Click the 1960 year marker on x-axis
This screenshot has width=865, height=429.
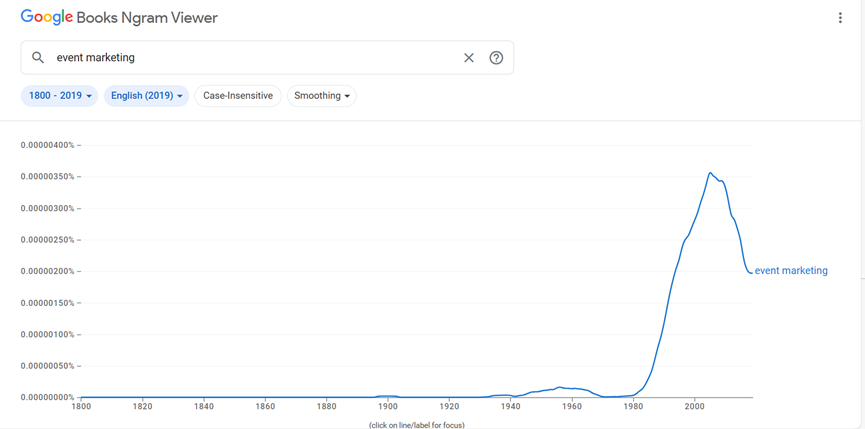[572, 406]
